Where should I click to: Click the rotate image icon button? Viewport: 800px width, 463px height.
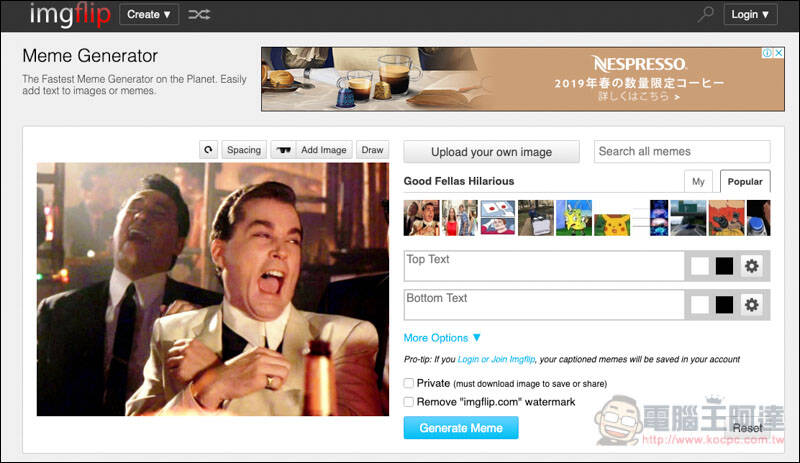click(208, 150)
